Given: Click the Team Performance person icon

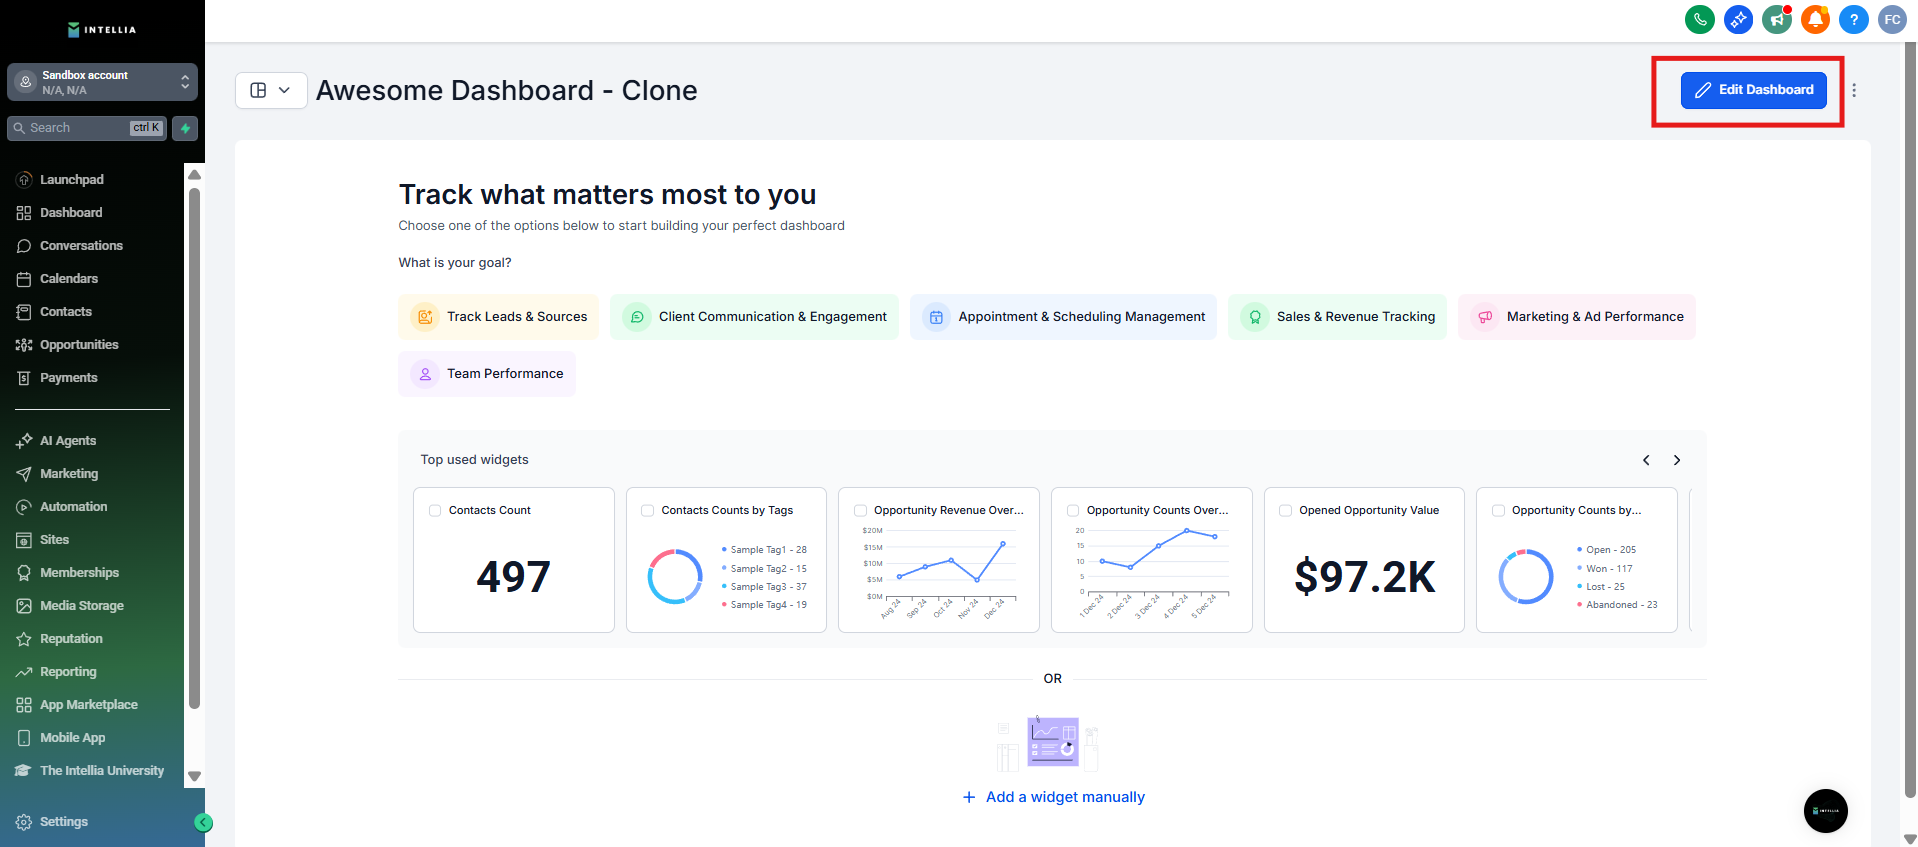Looking at the screenshot, I should [x=425, y=374].
